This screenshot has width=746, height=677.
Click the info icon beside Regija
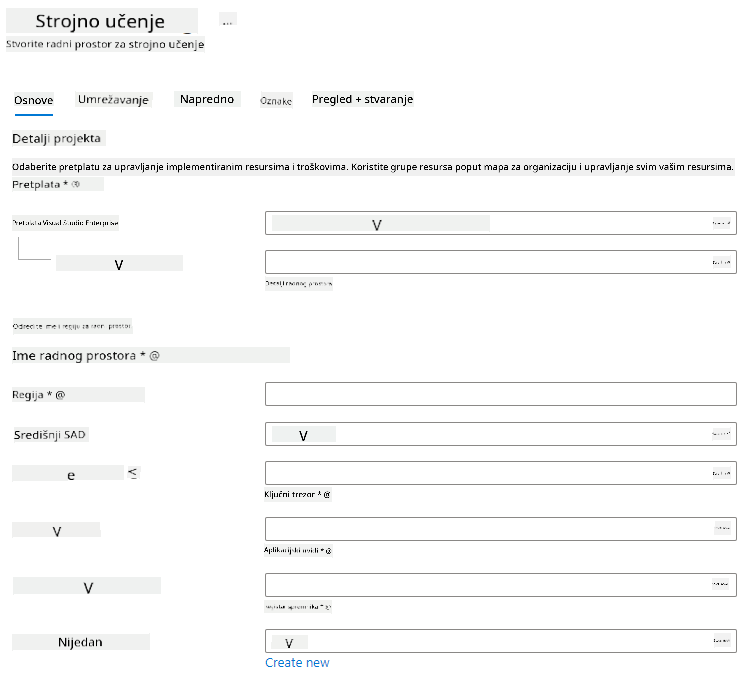coord(60,395)
